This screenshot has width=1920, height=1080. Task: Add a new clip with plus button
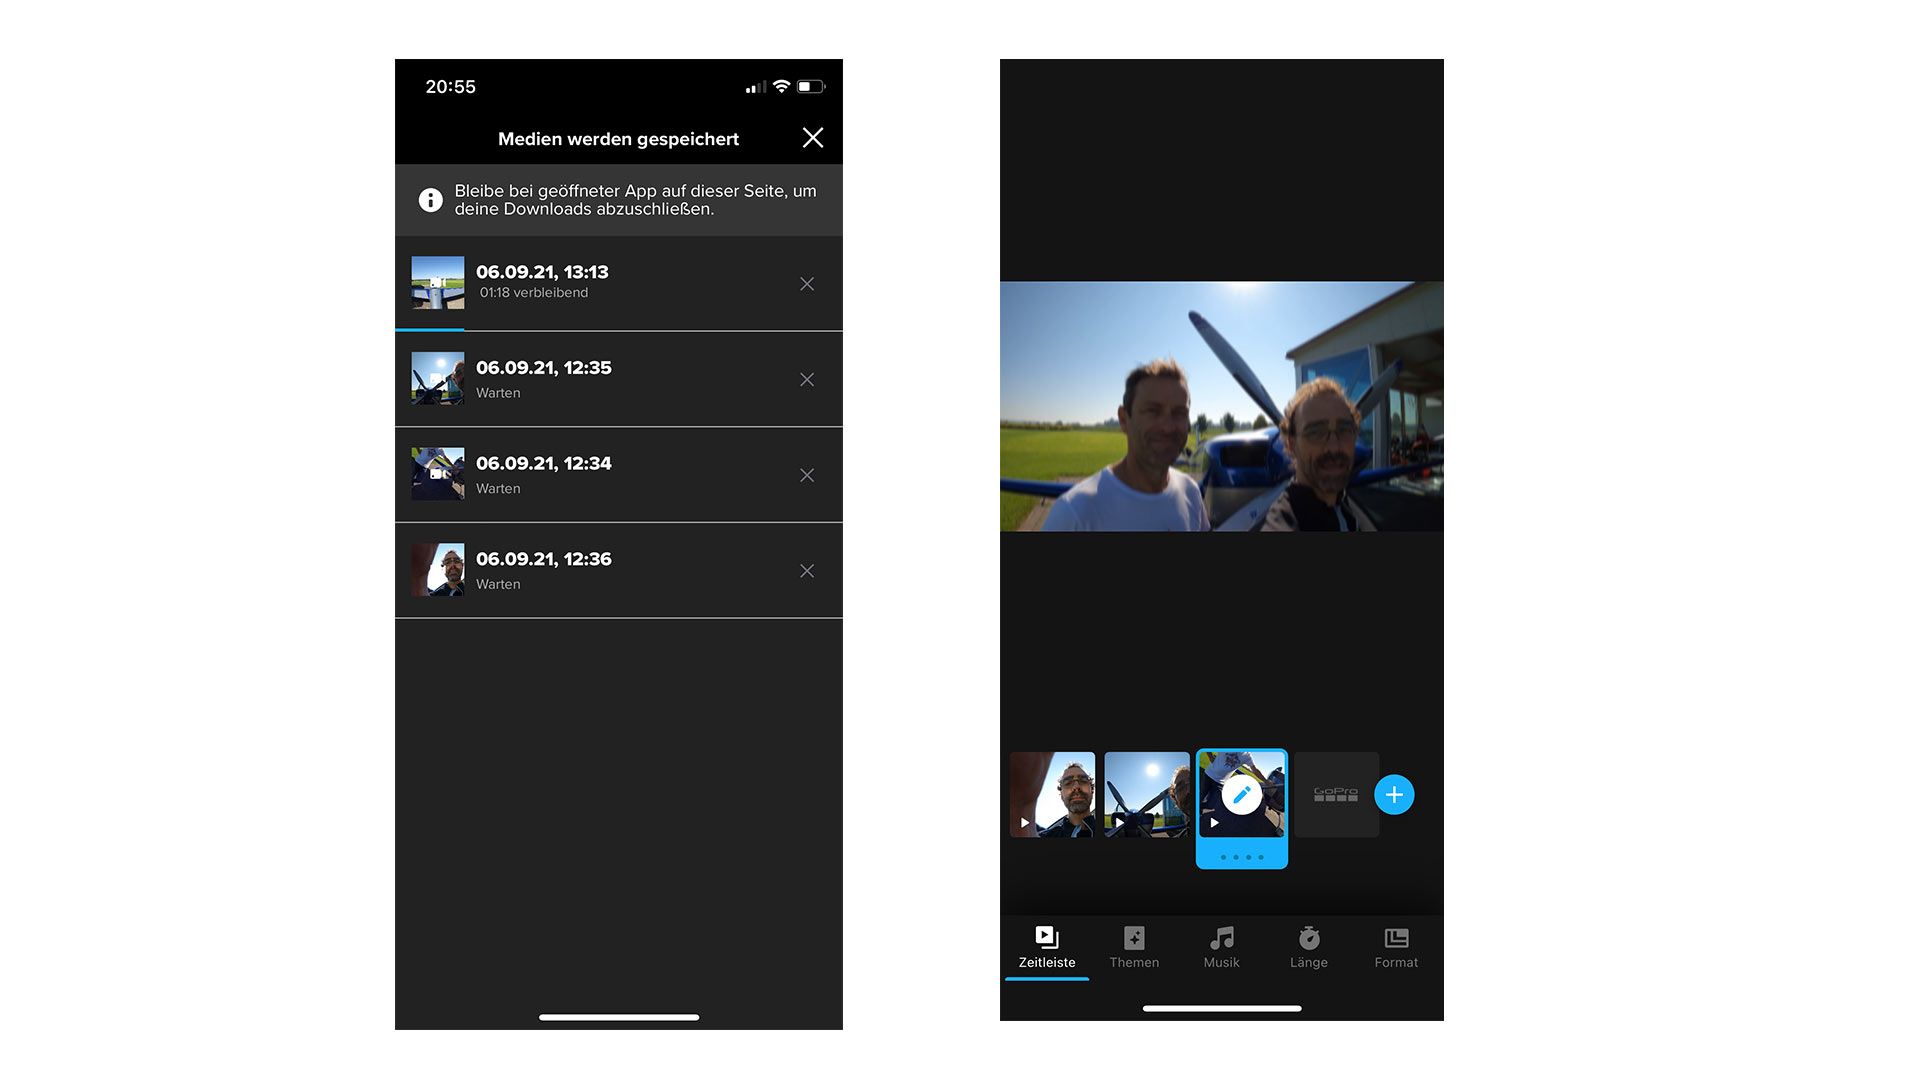coord(1394,795)
